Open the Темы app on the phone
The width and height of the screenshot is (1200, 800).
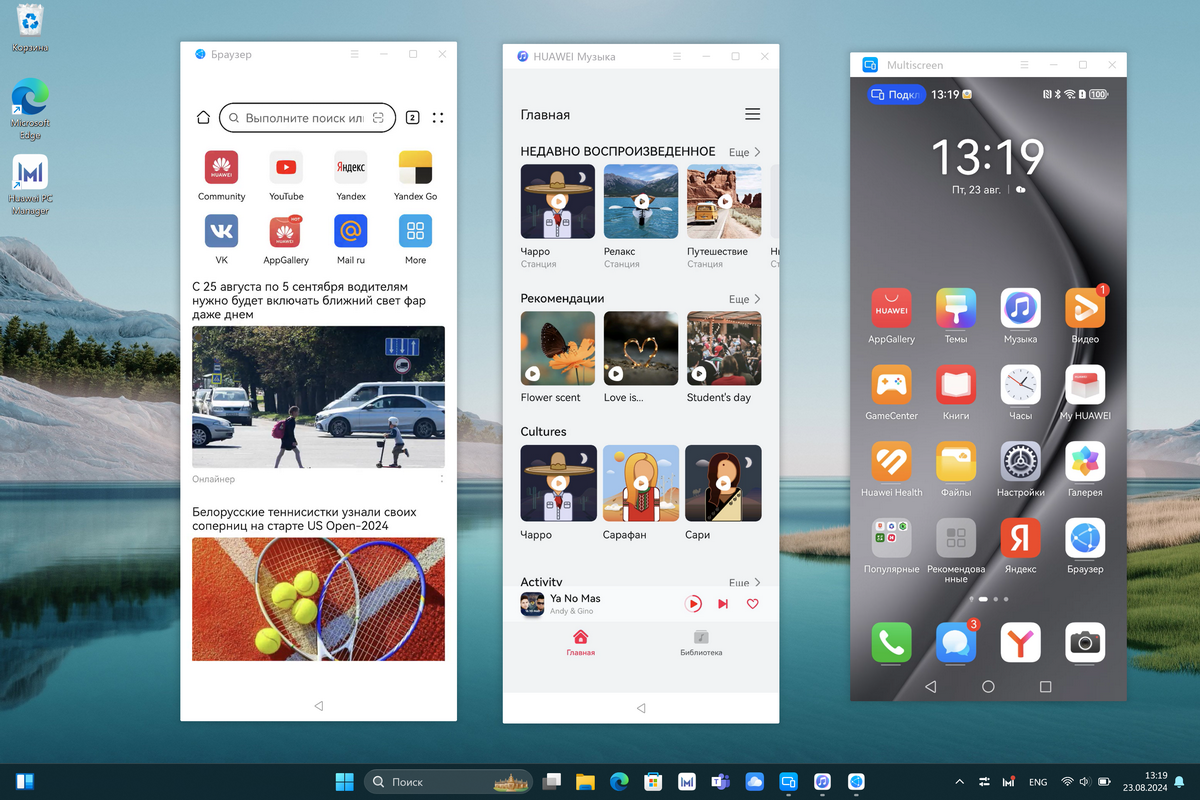956,308
